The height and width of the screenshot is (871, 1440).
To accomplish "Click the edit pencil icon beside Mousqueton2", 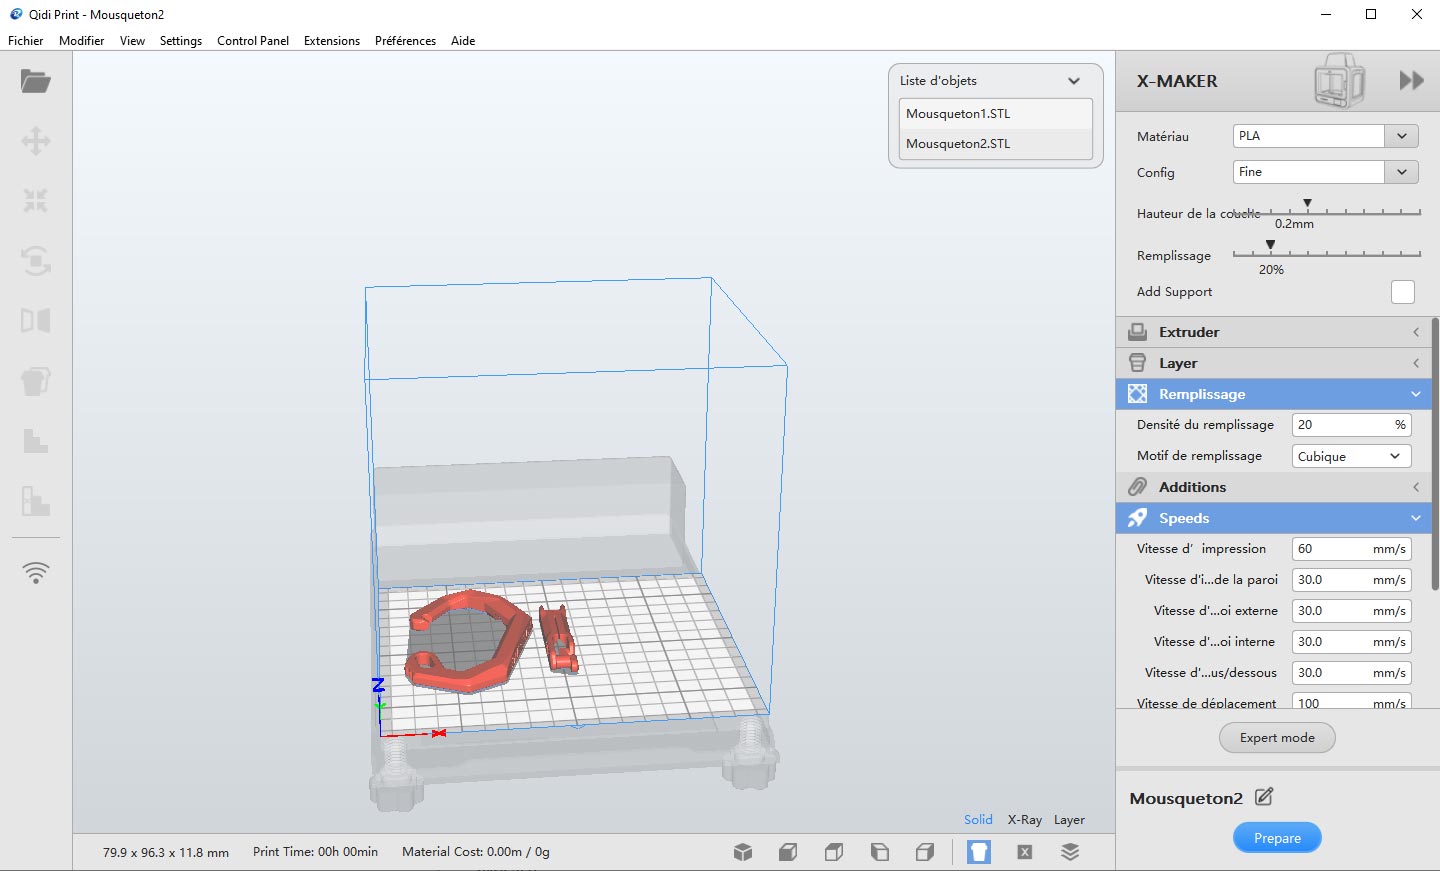I will (x=1264, y=797).
